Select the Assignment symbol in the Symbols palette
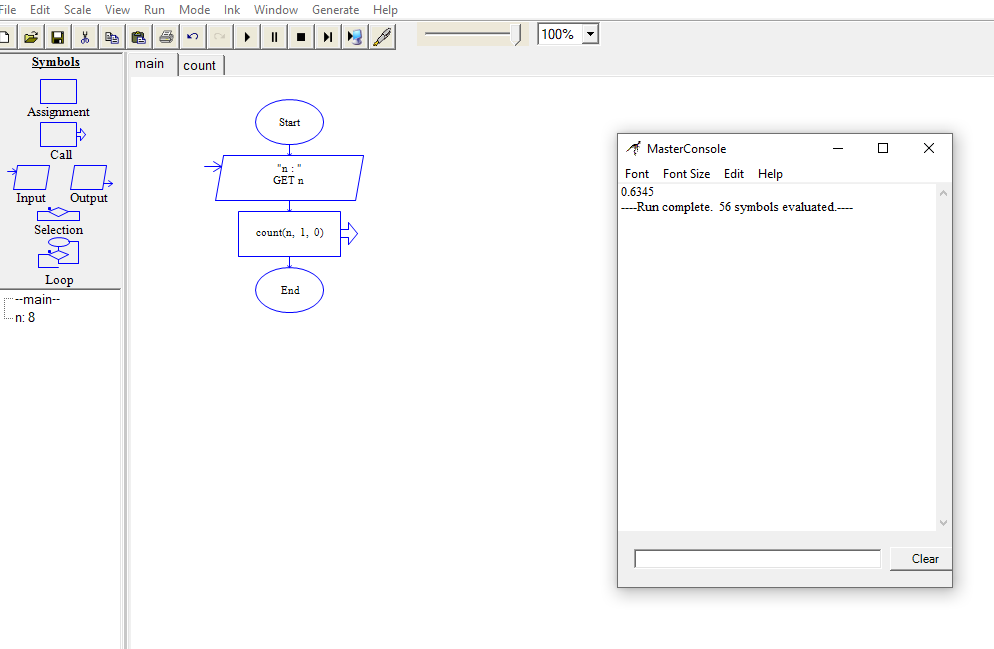This screenshot has width=994, height=649. [58, 91]
